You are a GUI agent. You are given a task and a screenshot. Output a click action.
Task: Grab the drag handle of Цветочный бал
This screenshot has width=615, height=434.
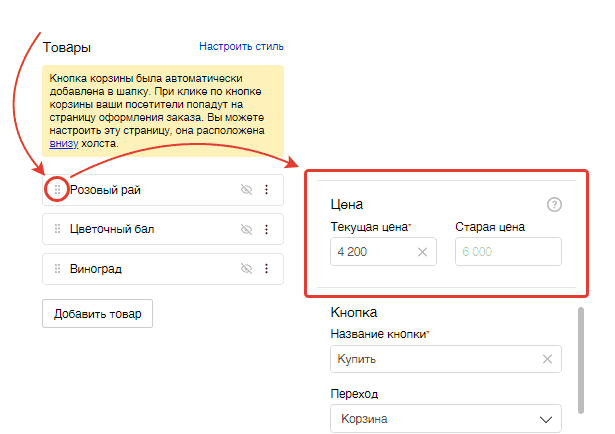(57, 229)
